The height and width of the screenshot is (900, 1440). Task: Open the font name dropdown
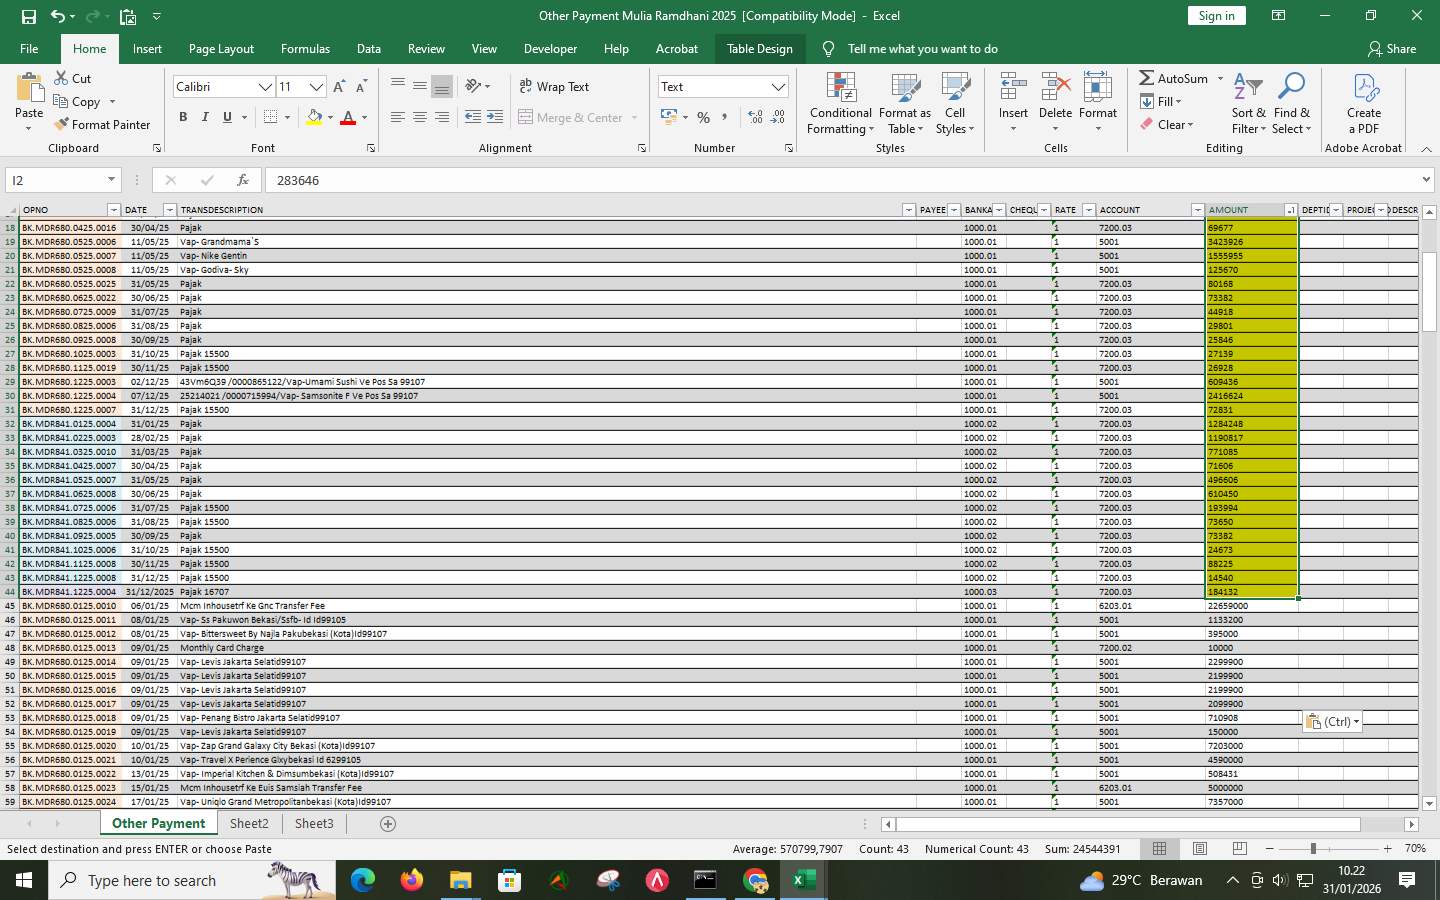point(265,87)
